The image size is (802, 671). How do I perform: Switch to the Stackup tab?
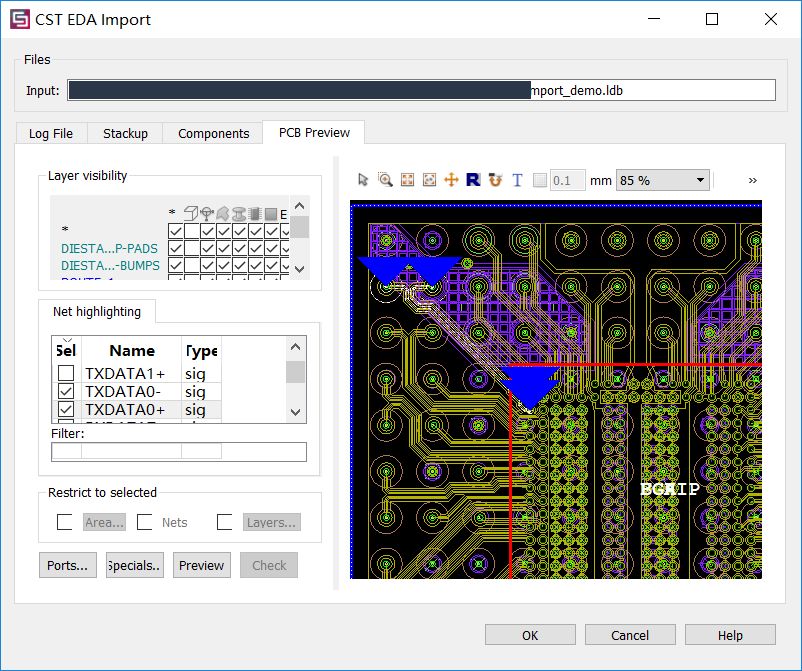coord(125,133)
